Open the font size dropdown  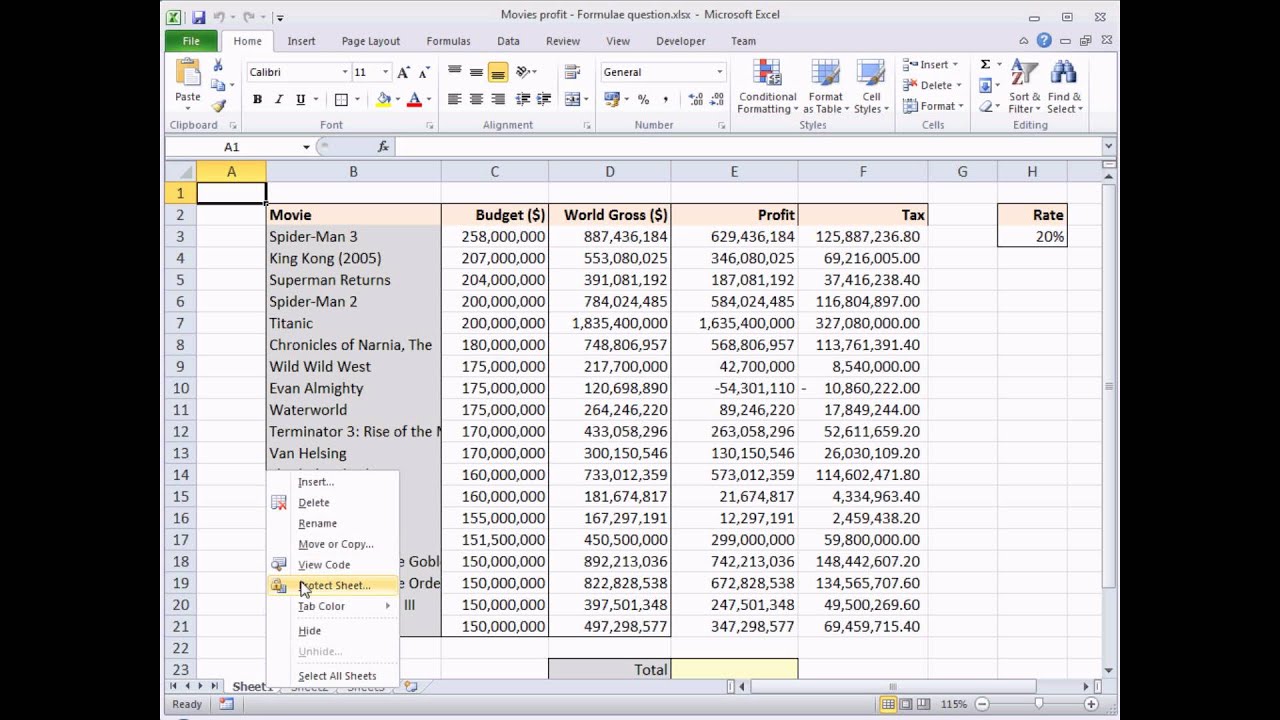tap(385, 72)
